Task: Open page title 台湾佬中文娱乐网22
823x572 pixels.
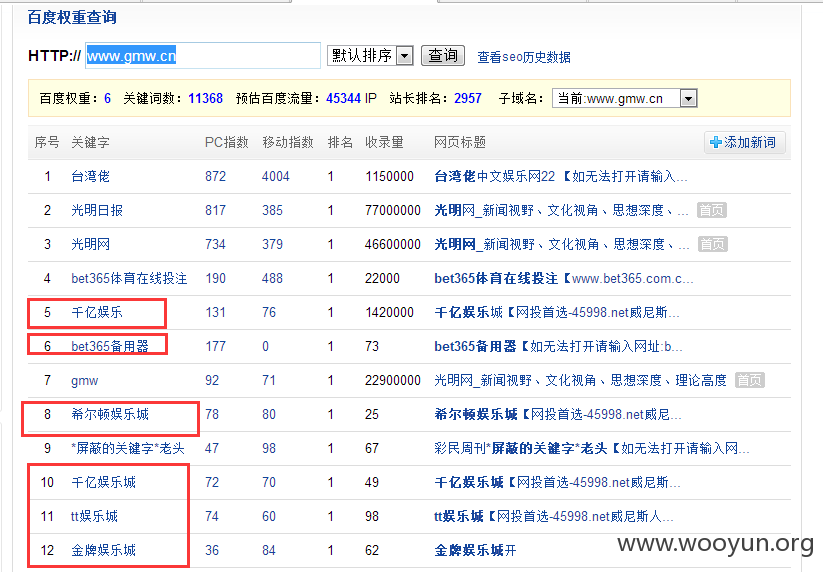Action: tap(561, 176)
